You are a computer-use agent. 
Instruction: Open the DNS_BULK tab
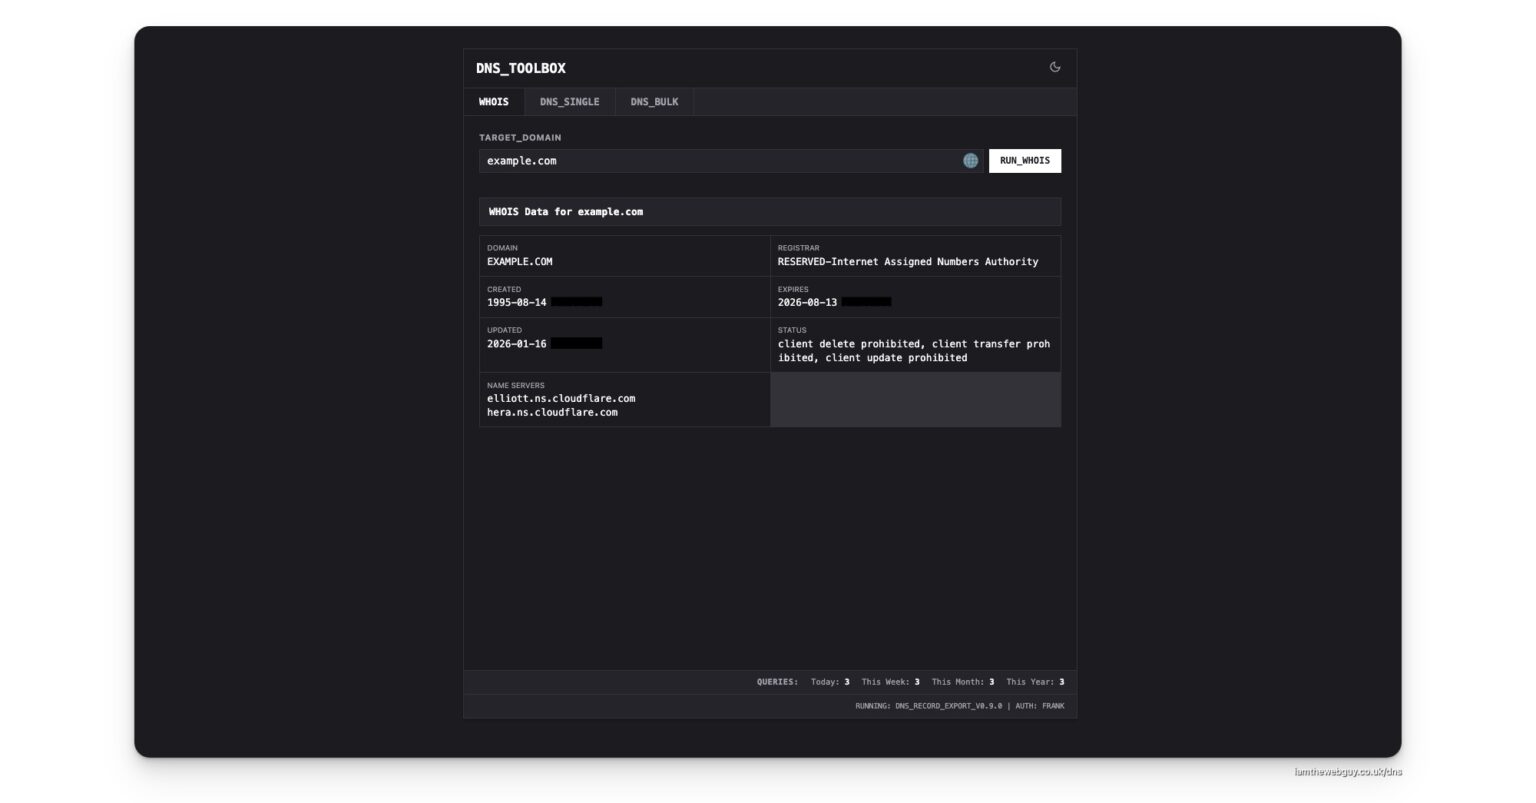(654, 102)
